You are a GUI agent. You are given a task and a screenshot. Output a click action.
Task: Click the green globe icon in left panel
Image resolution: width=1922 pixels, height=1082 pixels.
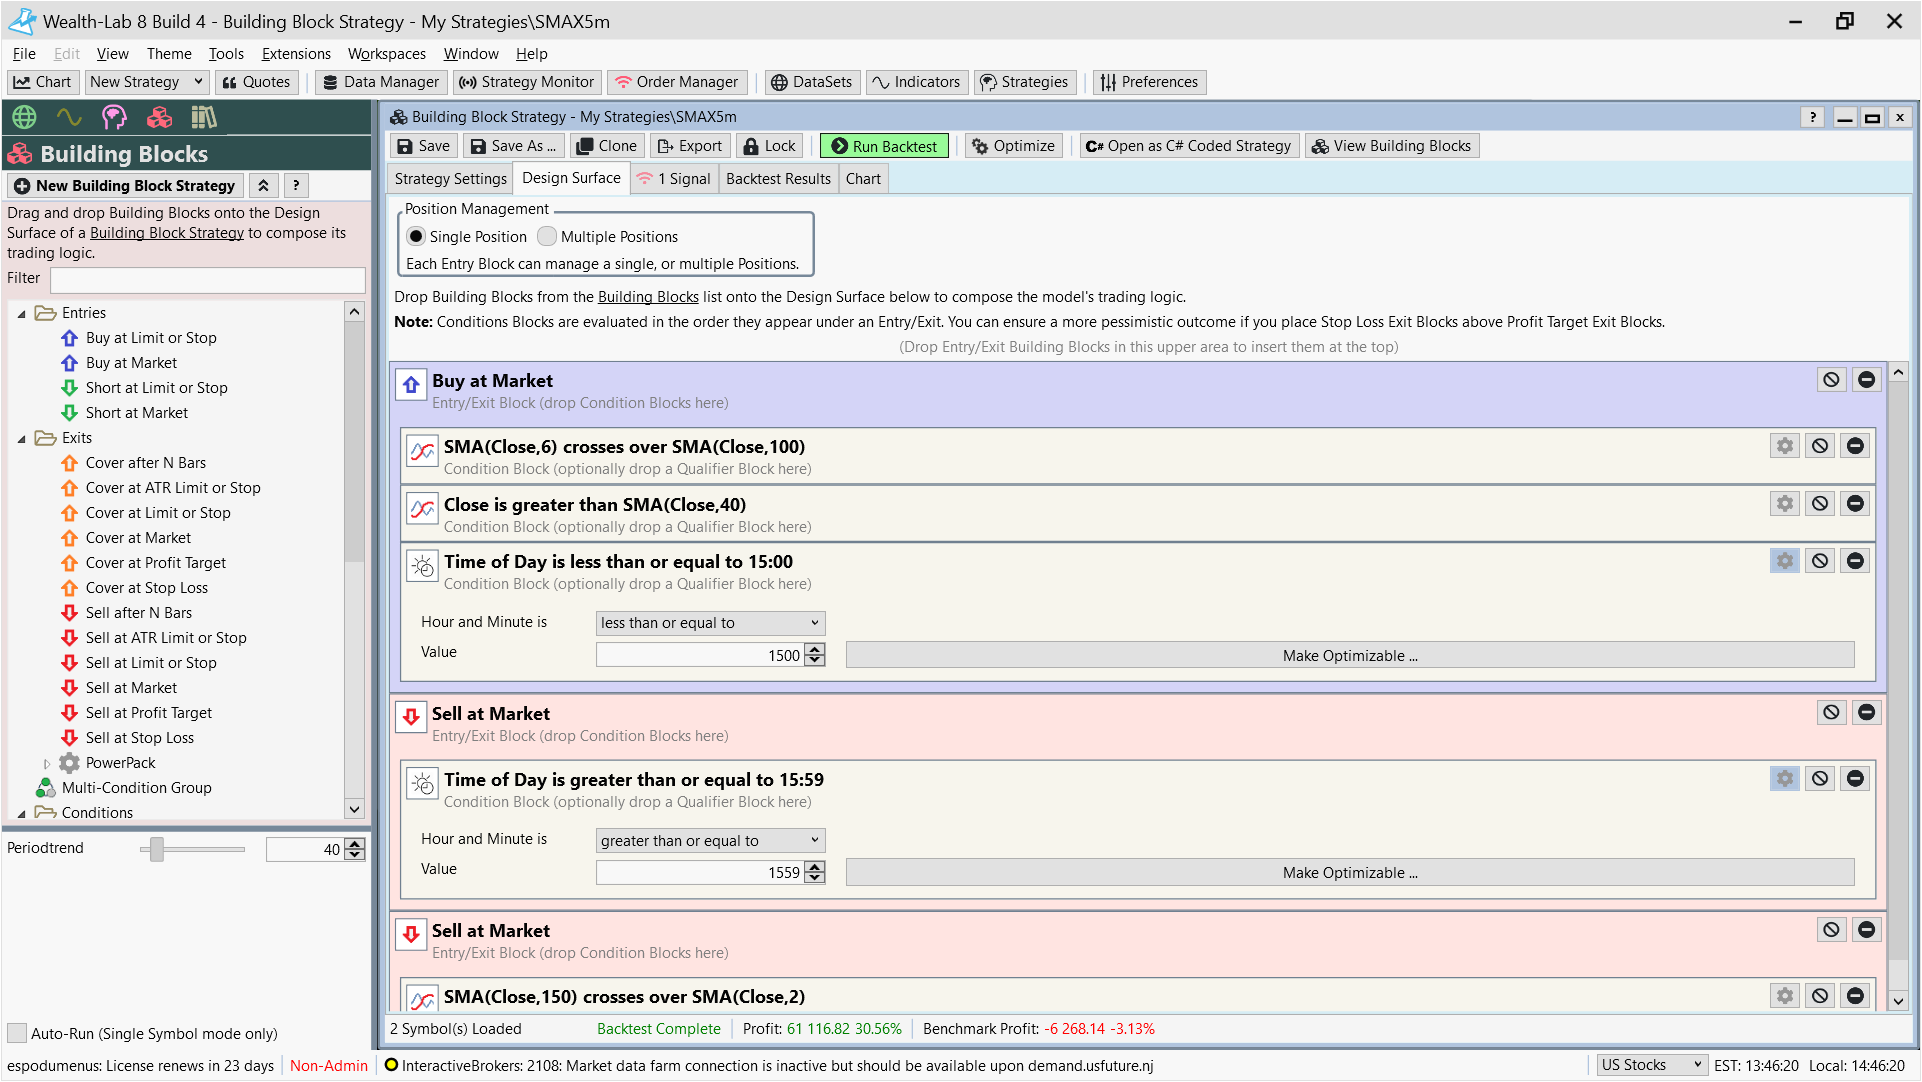coord(25,118)
